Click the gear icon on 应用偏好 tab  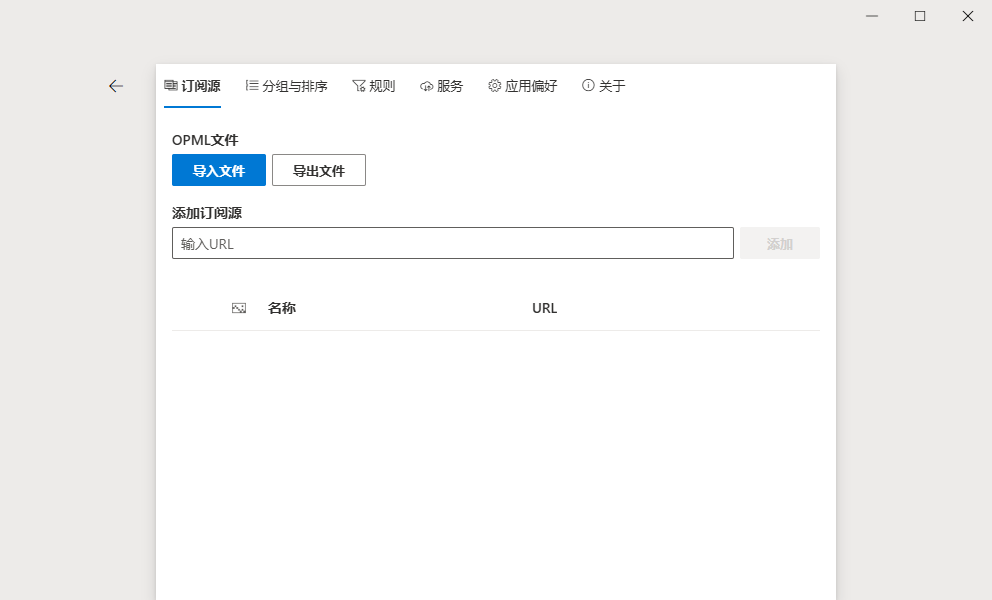pos(493,85)
